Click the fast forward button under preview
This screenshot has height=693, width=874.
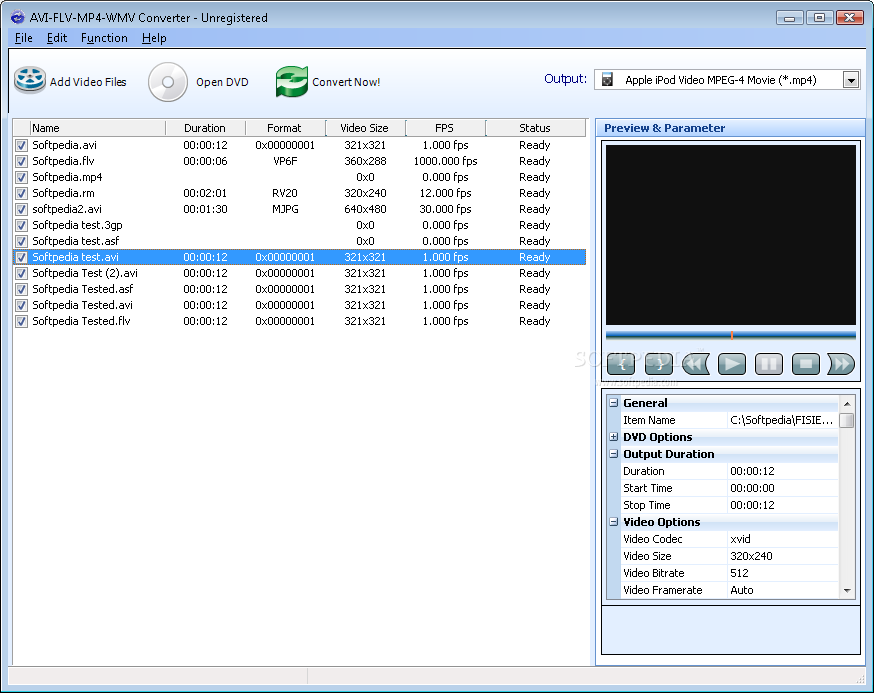841,364
